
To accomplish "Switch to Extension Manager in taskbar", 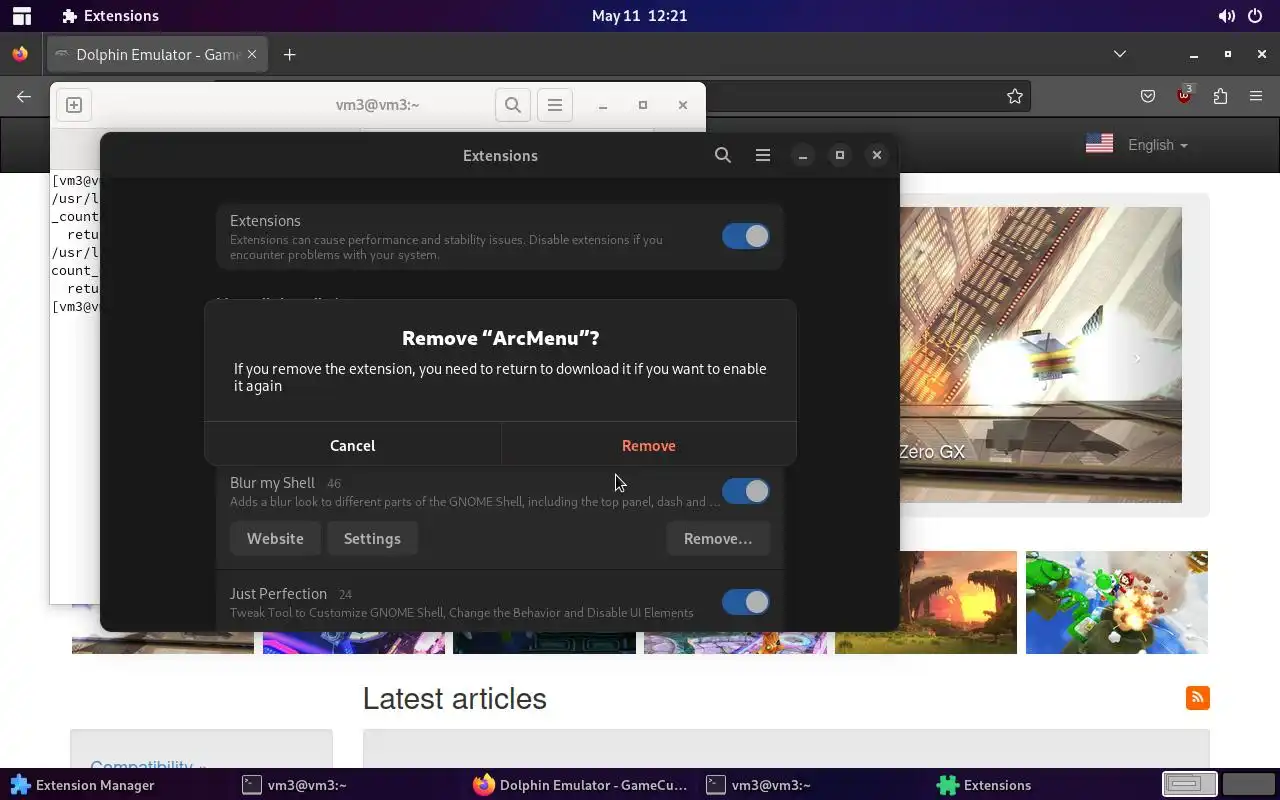I will [82, 785].
